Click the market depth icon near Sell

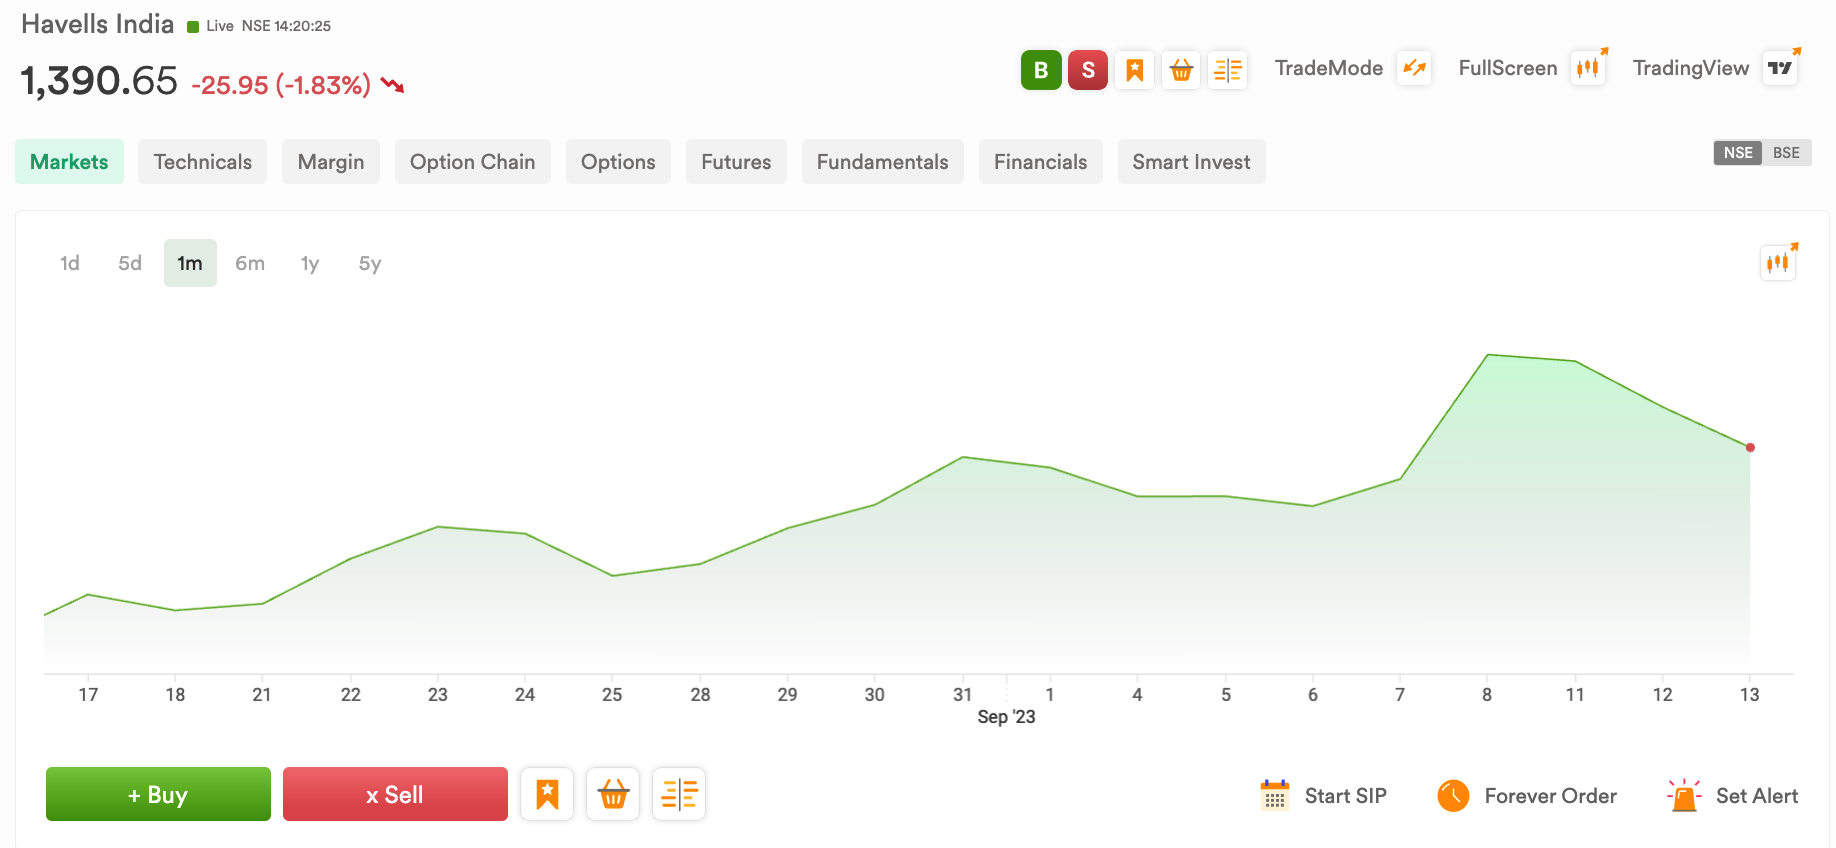(x=679, y=794)
